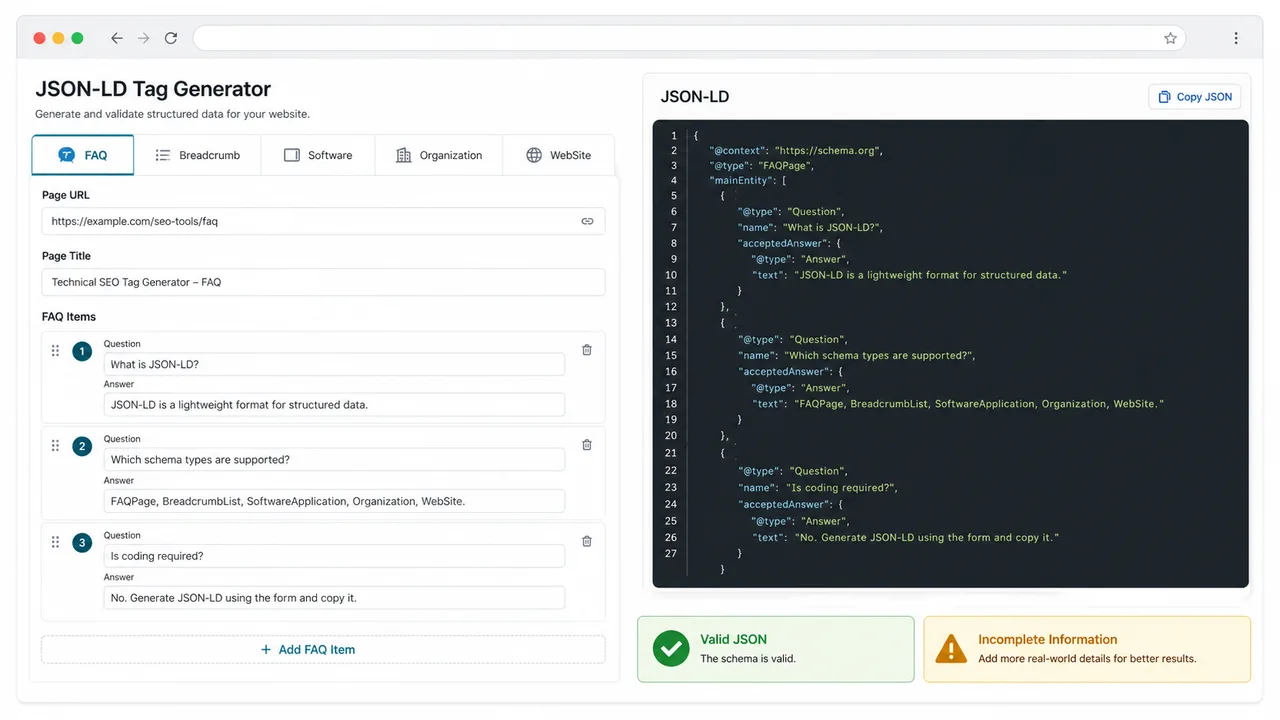Click the 'FAQ Items' section label

click(69, 317)
